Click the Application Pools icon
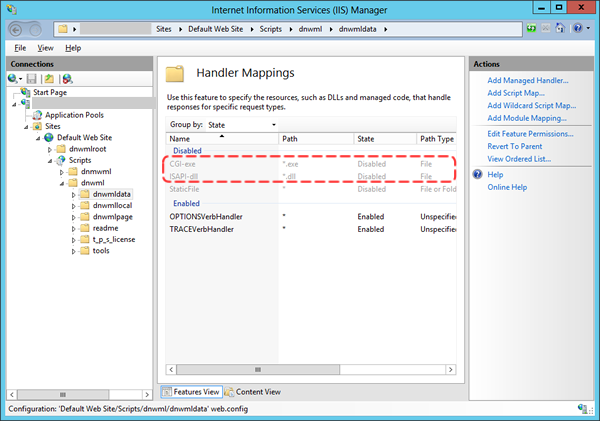 click(x=37, y=115)
